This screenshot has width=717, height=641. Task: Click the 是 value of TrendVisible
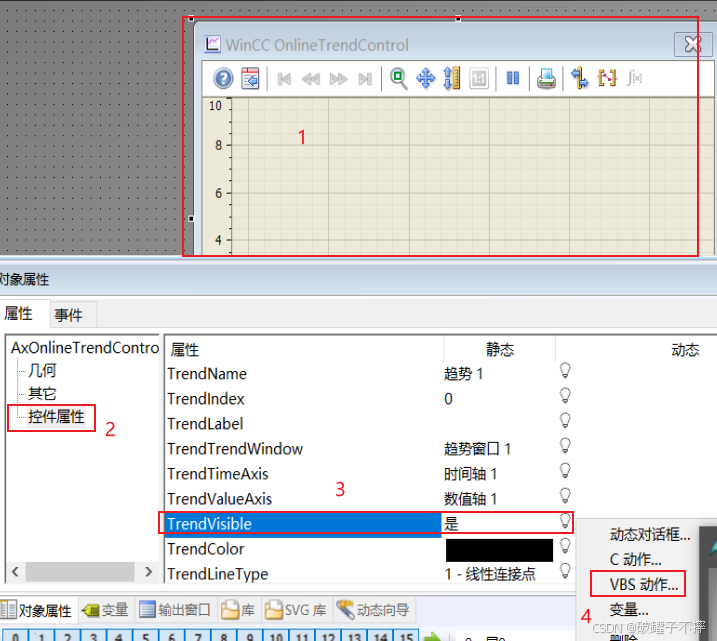pyautogui.click(x=451, y=524)
